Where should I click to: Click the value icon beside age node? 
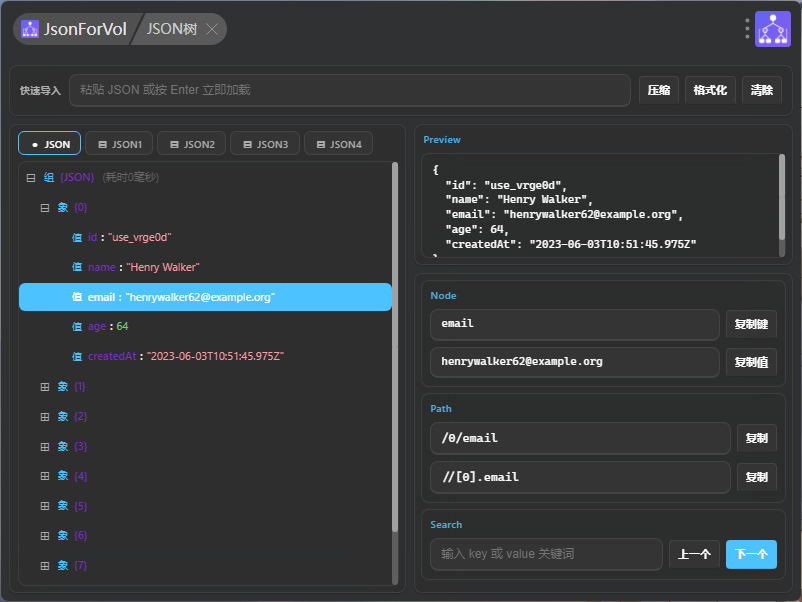[x=77, y=327]
